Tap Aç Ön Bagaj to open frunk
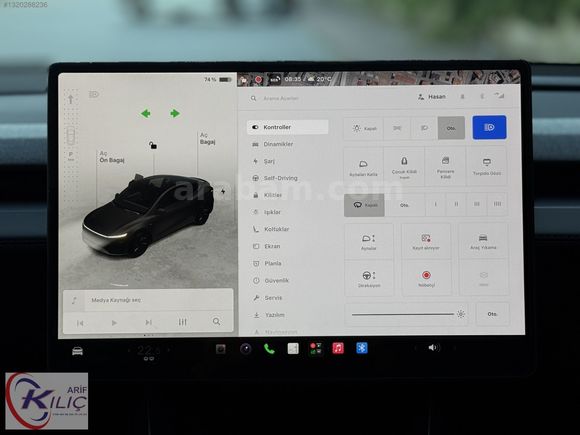580x435 pixels. click(111, 157)
